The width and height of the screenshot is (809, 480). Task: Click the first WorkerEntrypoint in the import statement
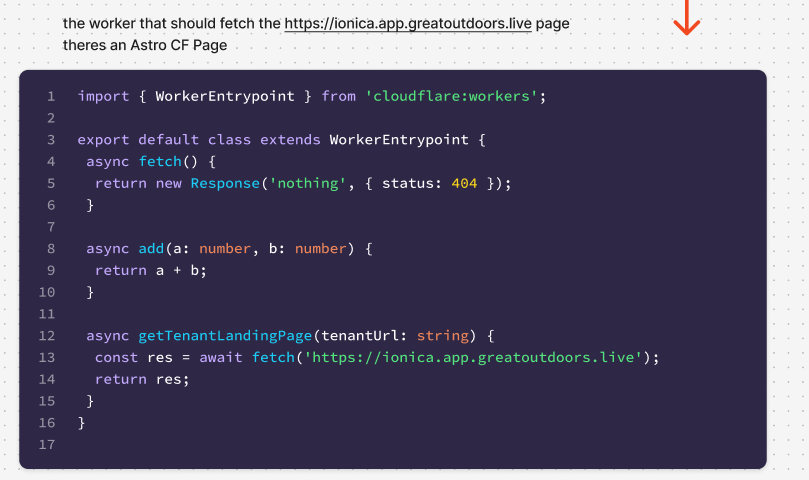pos(225,96)
